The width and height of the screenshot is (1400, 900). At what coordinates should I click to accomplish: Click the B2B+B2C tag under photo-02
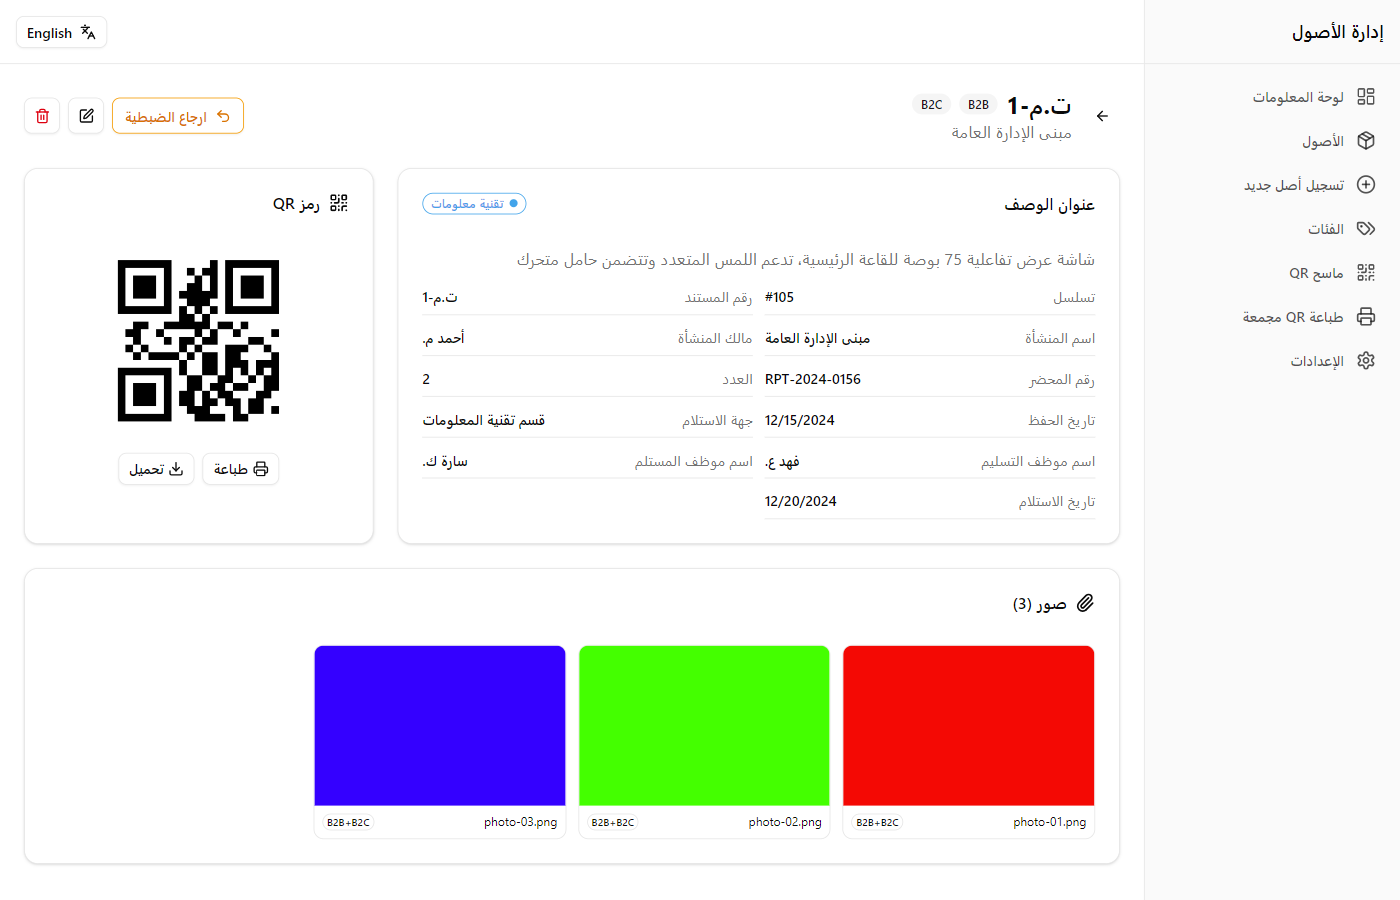[x=613, y=822]
